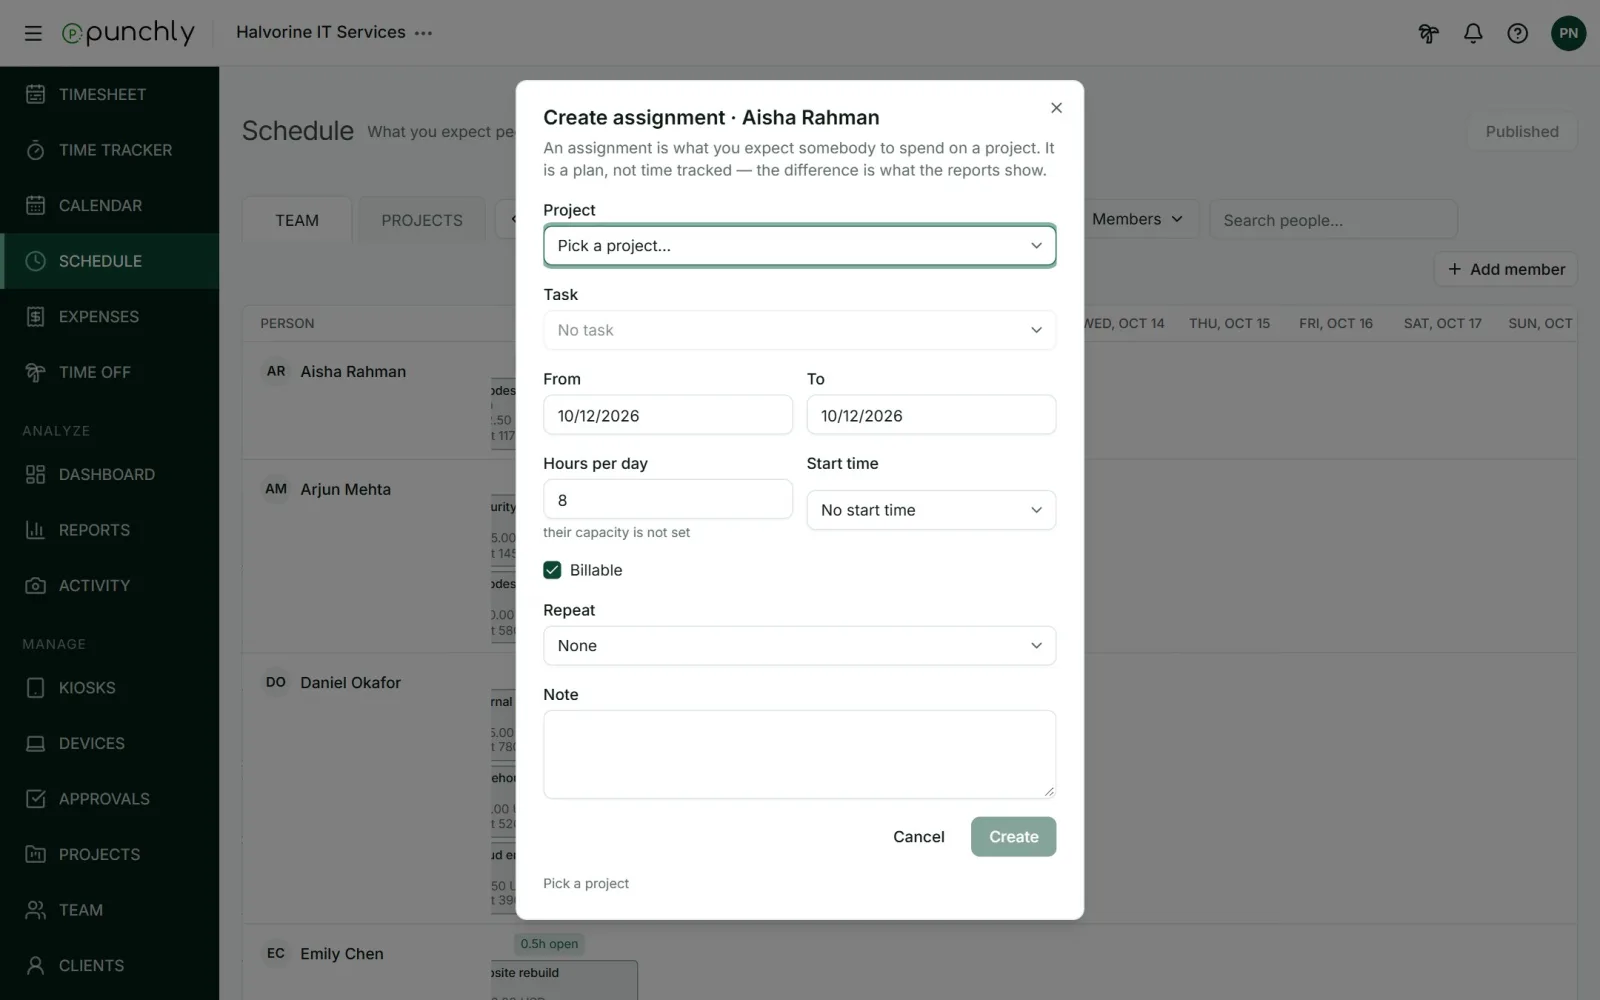This screenshot has width=1600, height=1000.
Task: Click the SAT, OCT 17 column header
Action: pos(1442,323)
